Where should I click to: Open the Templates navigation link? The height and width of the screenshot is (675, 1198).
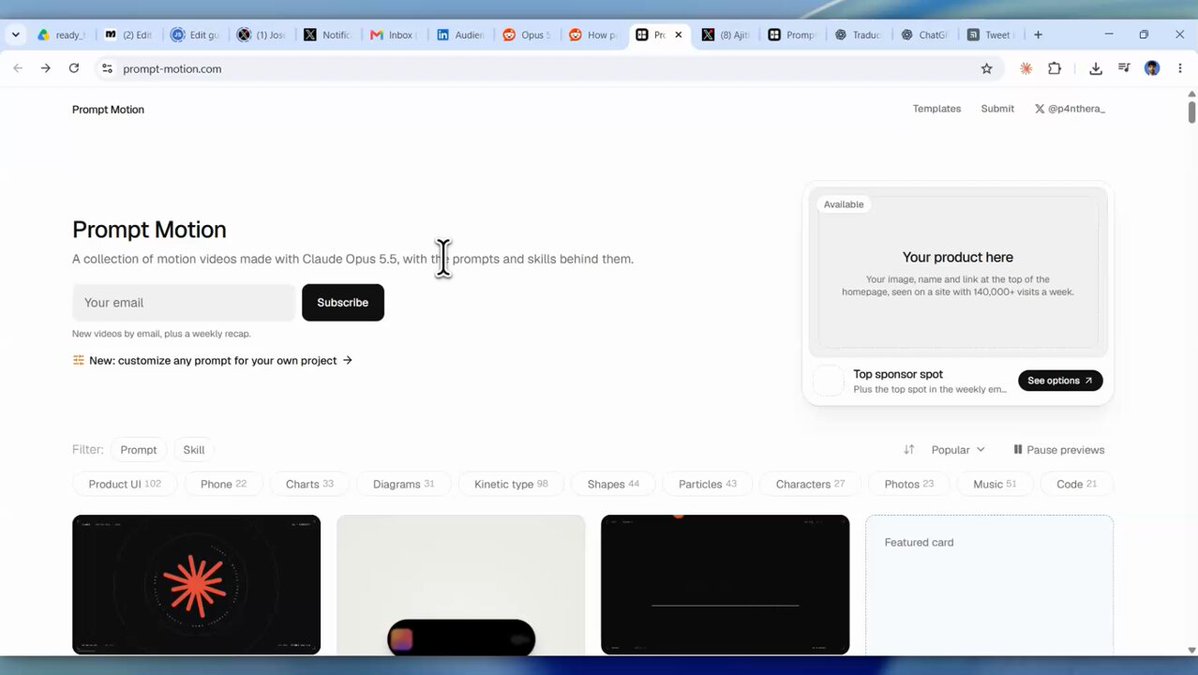(x=936, y=109)
